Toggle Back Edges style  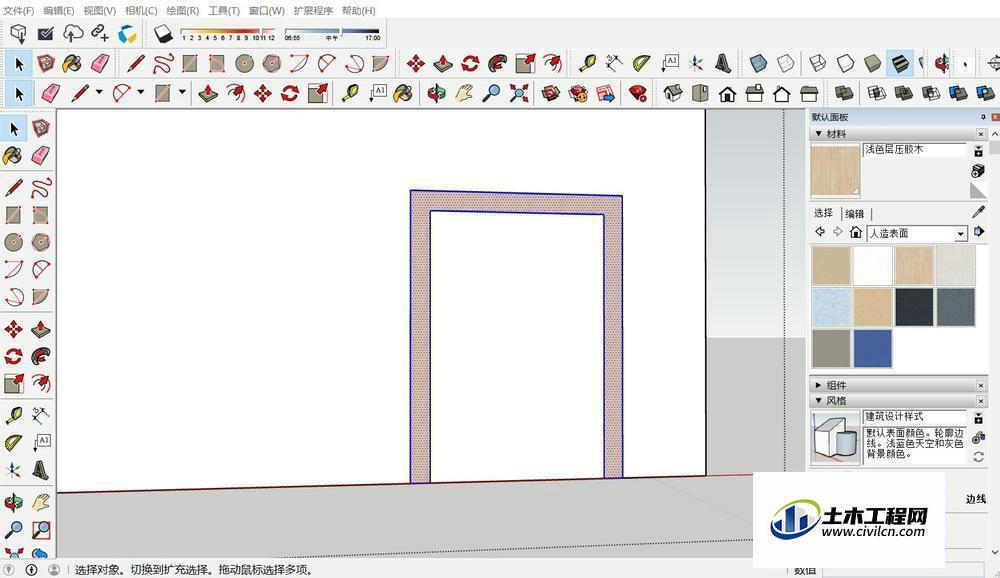click(786, 63)
